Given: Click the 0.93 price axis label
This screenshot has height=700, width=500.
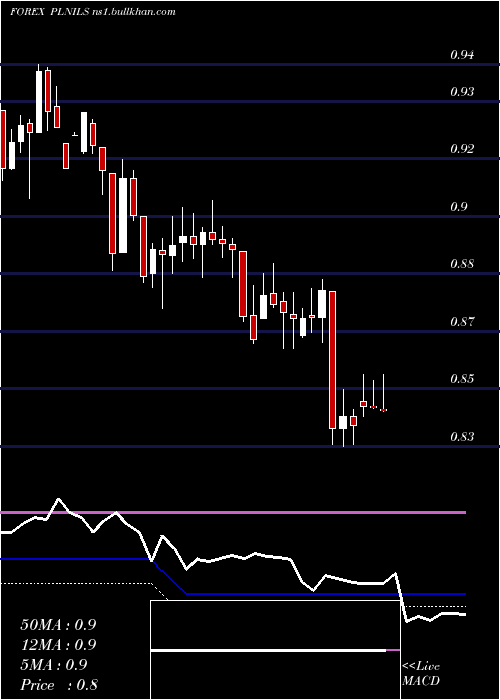Looking at the screenshot, I should [x=462, y=92].
